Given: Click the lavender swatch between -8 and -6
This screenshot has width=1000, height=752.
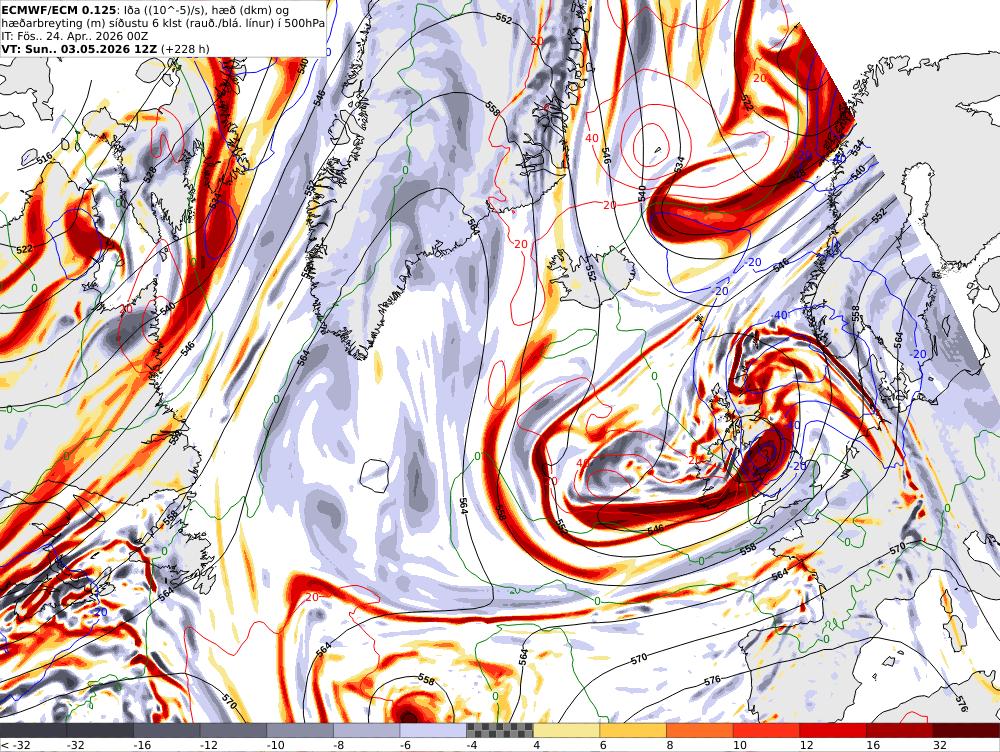Looking at the screenshot, I should [367, 731].
